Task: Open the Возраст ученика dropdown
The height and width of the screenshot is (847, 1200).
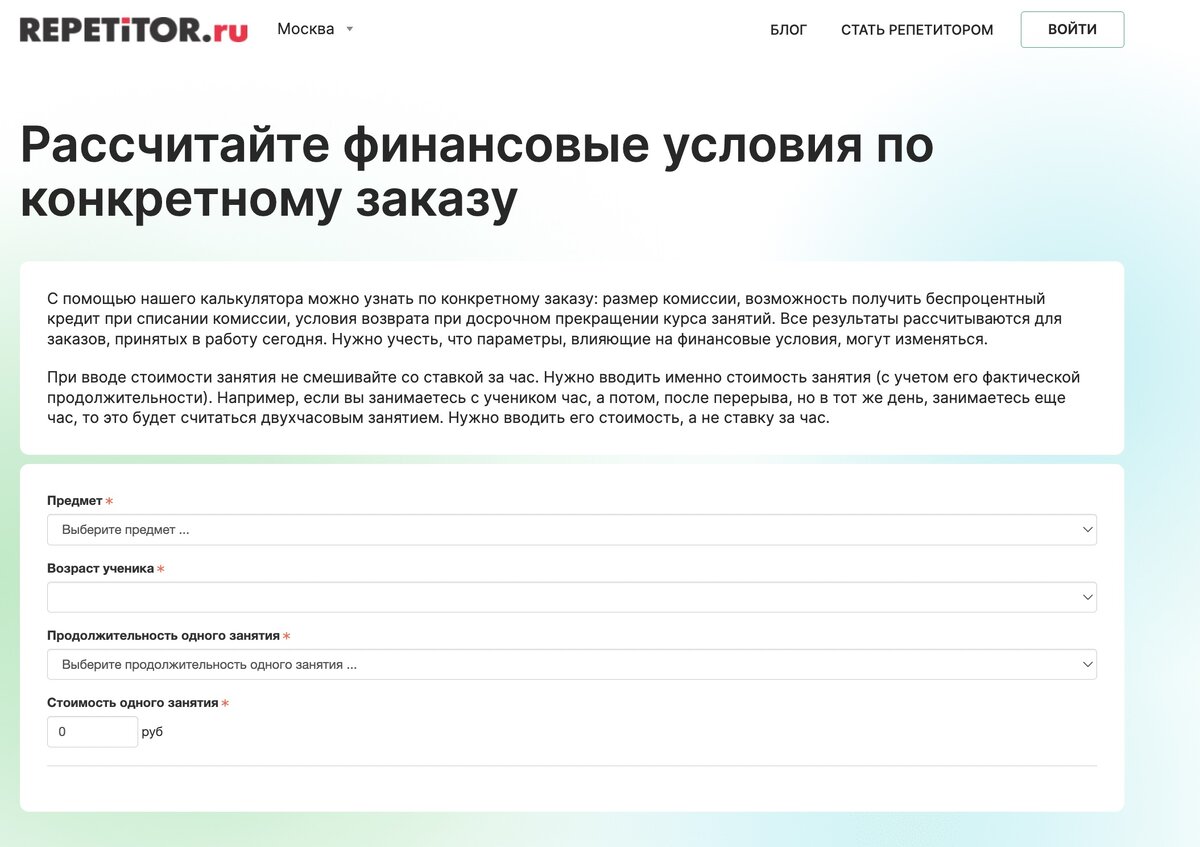Action: coord(572,597)
